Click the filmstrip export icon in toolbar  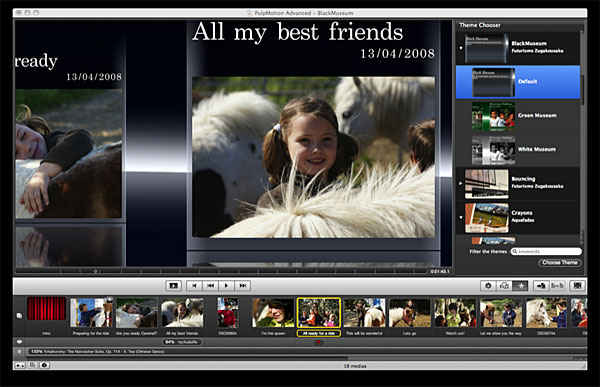click(x=578, y=286)
